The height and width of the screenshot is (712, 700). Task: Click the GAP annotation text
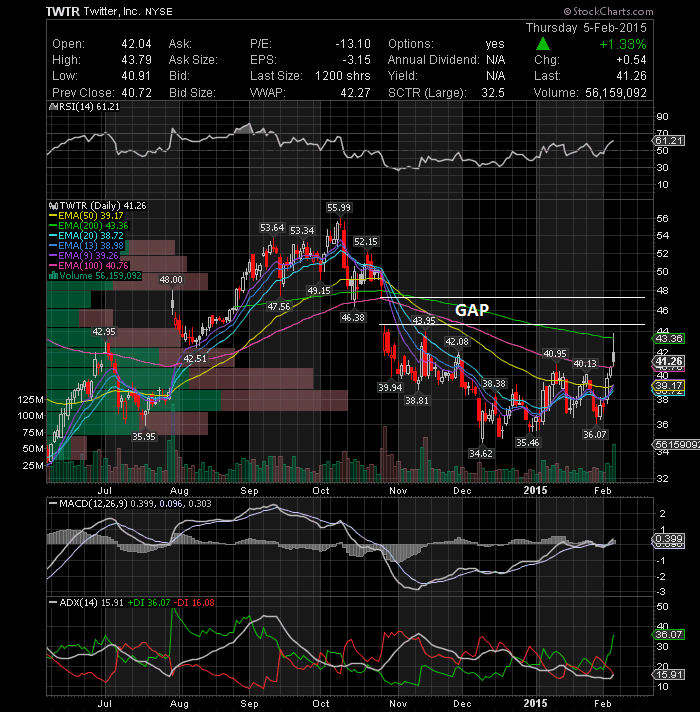[x=472, y=310]
